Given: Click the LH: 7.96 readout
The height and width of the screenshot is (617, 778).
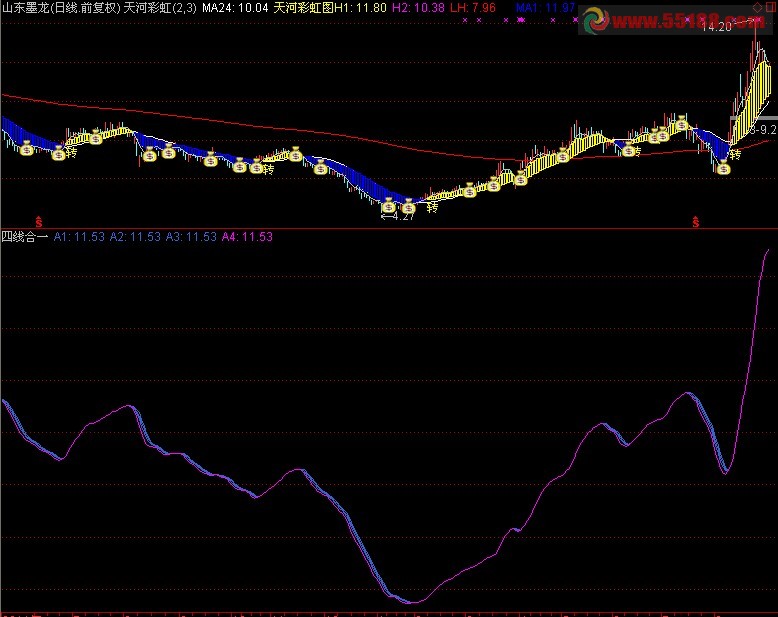Looking at the screenshot, I should point(473,7).
